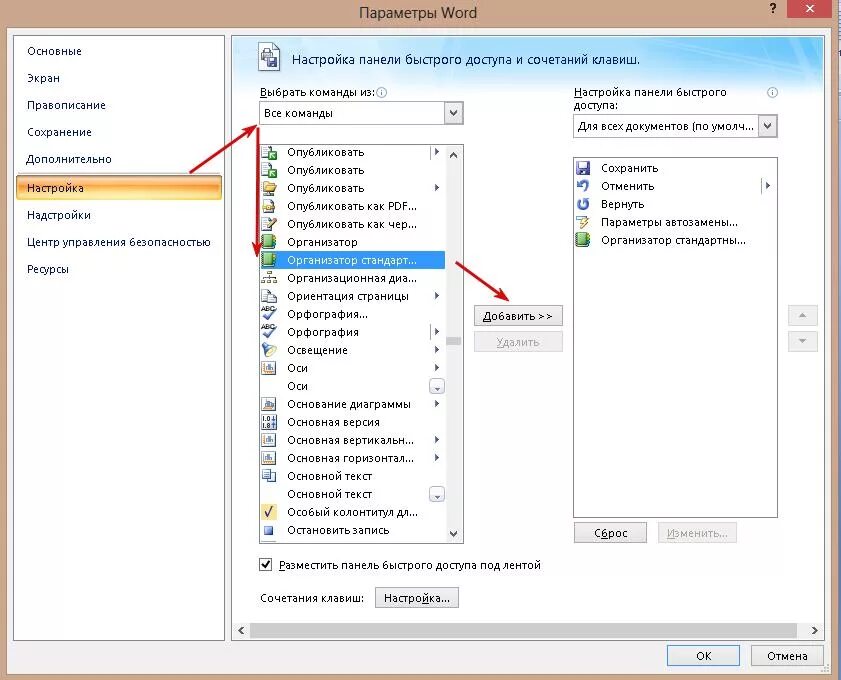Click the Ориентация страницы icon
Viewport: 841px width, 680px height.
[x=269, y=296]
